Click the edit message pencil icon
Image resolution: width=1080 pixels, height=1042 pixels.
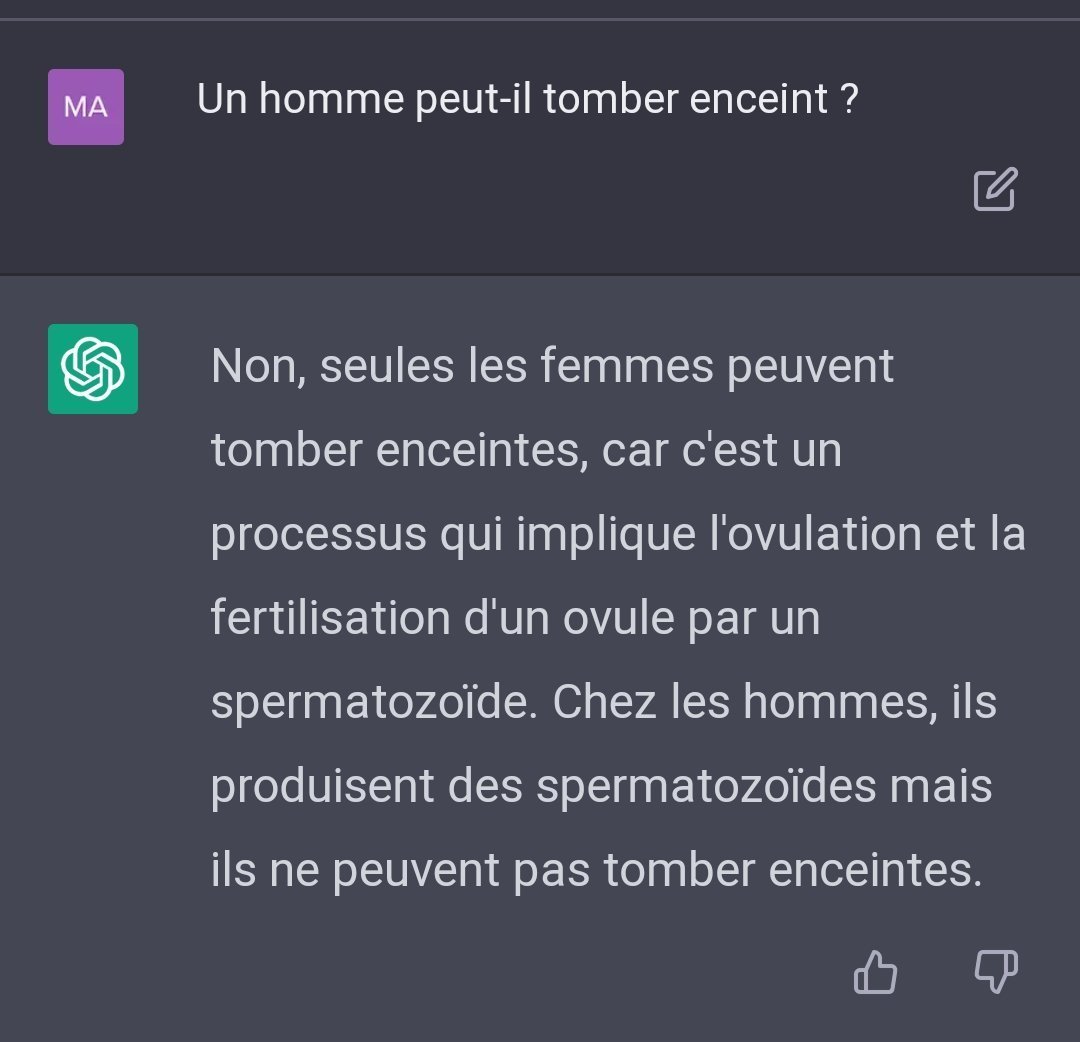click(995, 189)
